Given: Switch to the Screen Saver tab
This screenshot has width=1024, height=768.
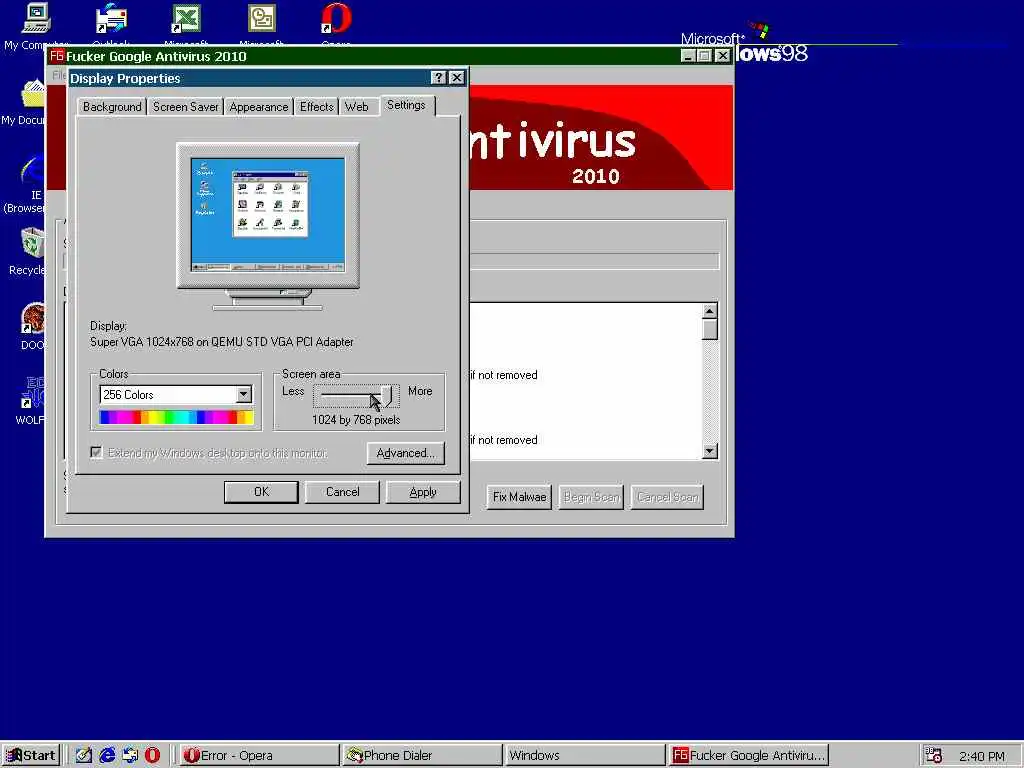Looking at the screenshot, I should (185, 107).
